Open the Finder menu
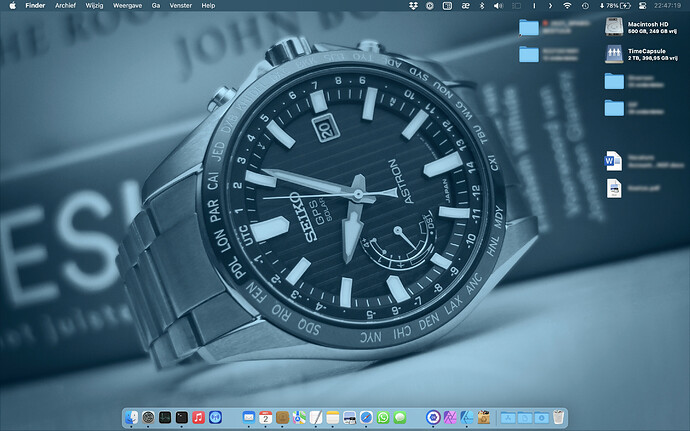Screen dimensions: 690x431 tap(35, 6)
